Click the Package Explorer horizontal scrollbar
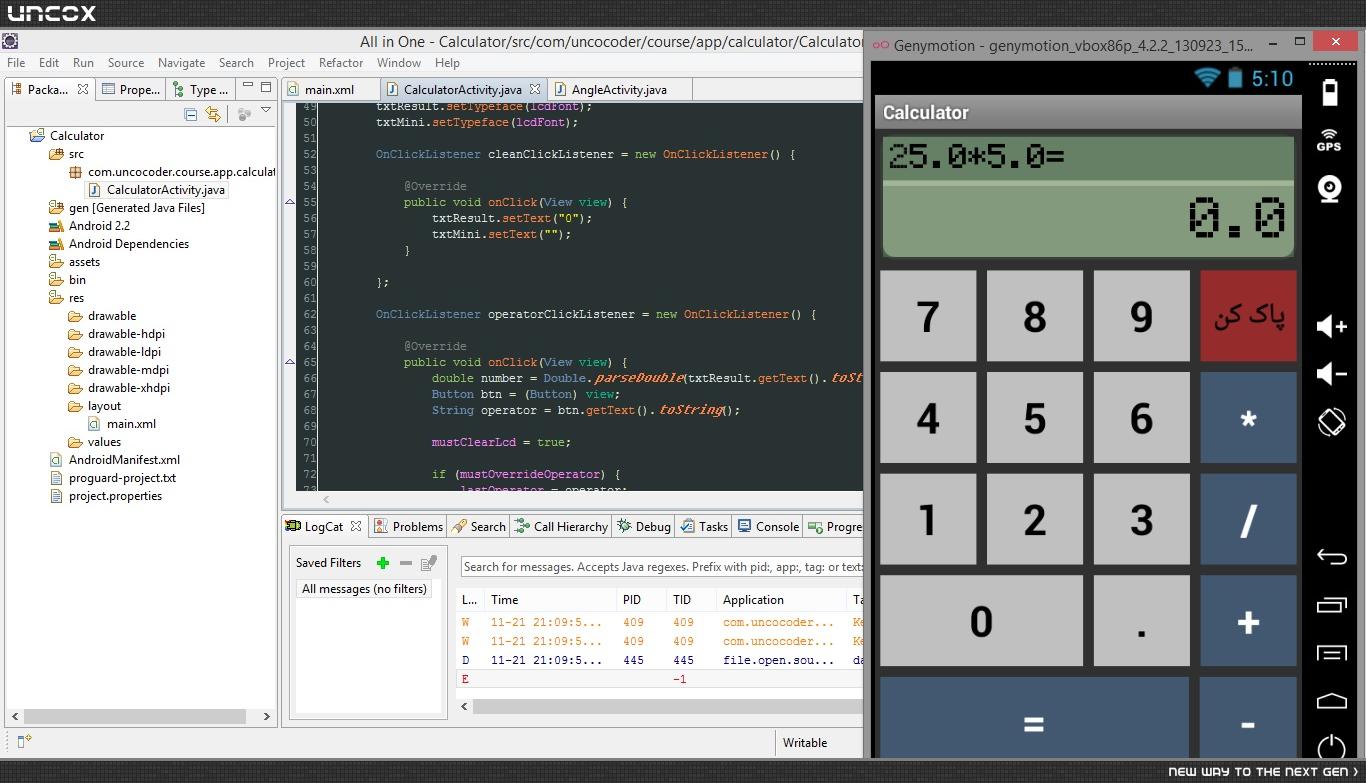Viewport: 1366px width, 783px height. [x=134, y=716]
